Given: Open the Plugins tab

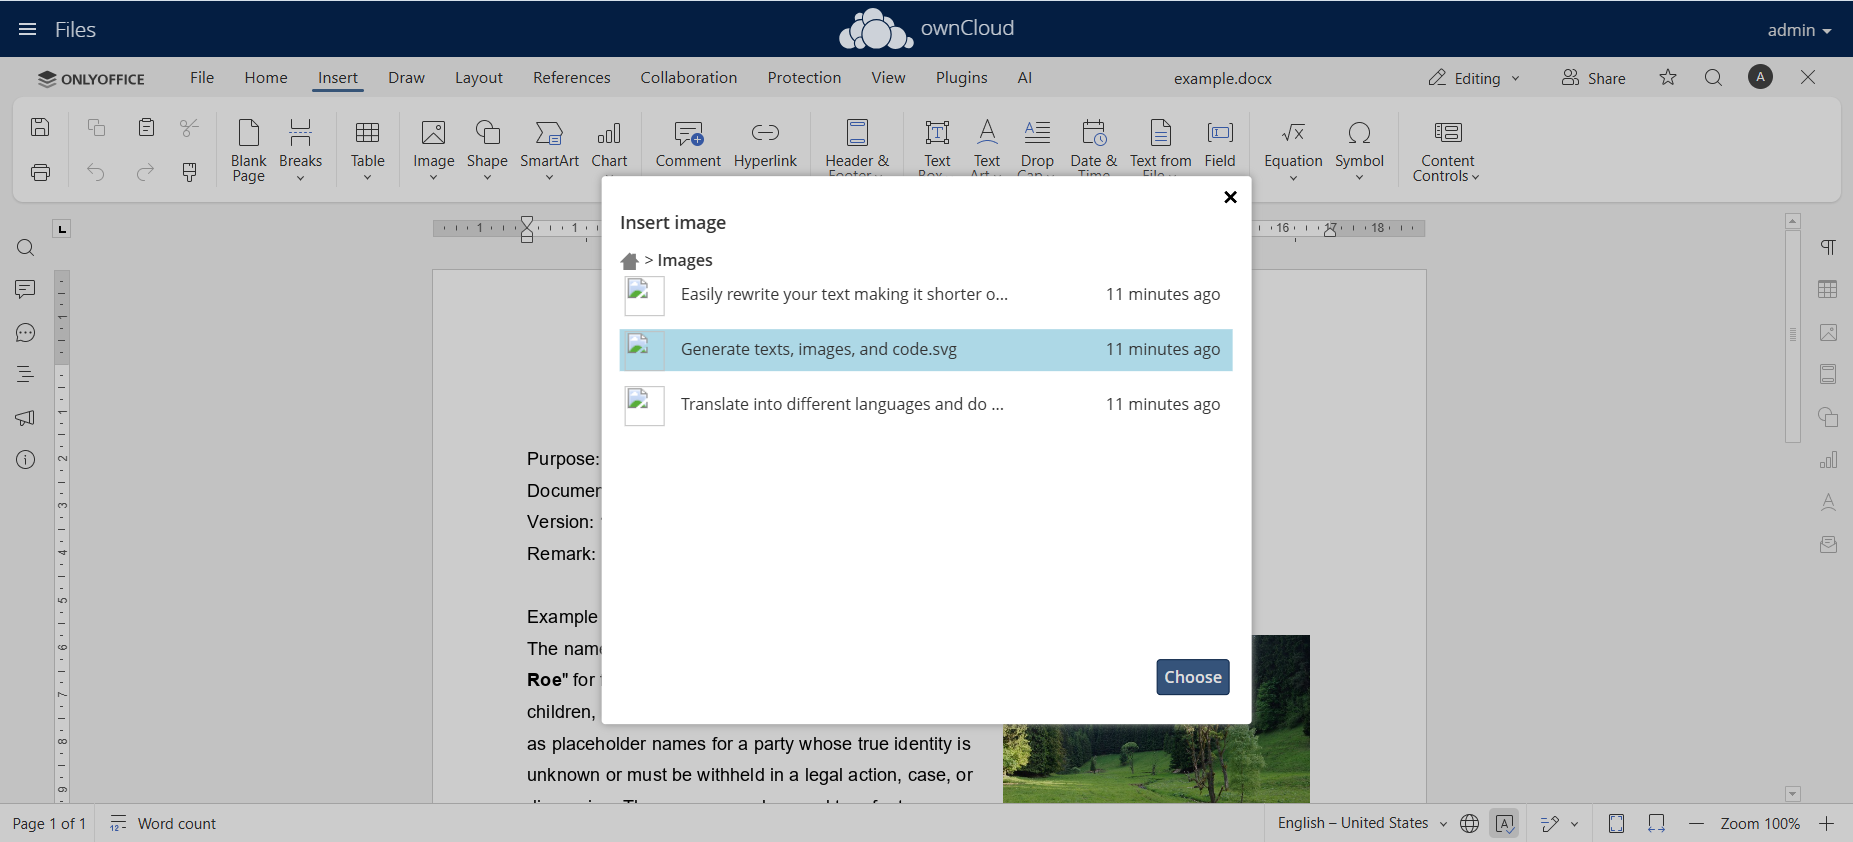Looking at the screenshot, I should click(962, 77).
